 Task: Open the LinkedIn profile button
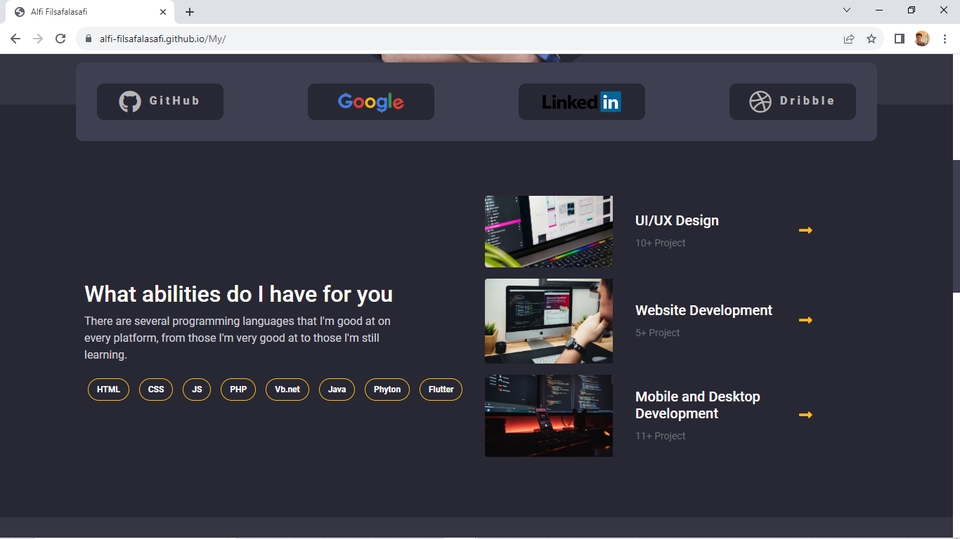[x=582, y=101]
